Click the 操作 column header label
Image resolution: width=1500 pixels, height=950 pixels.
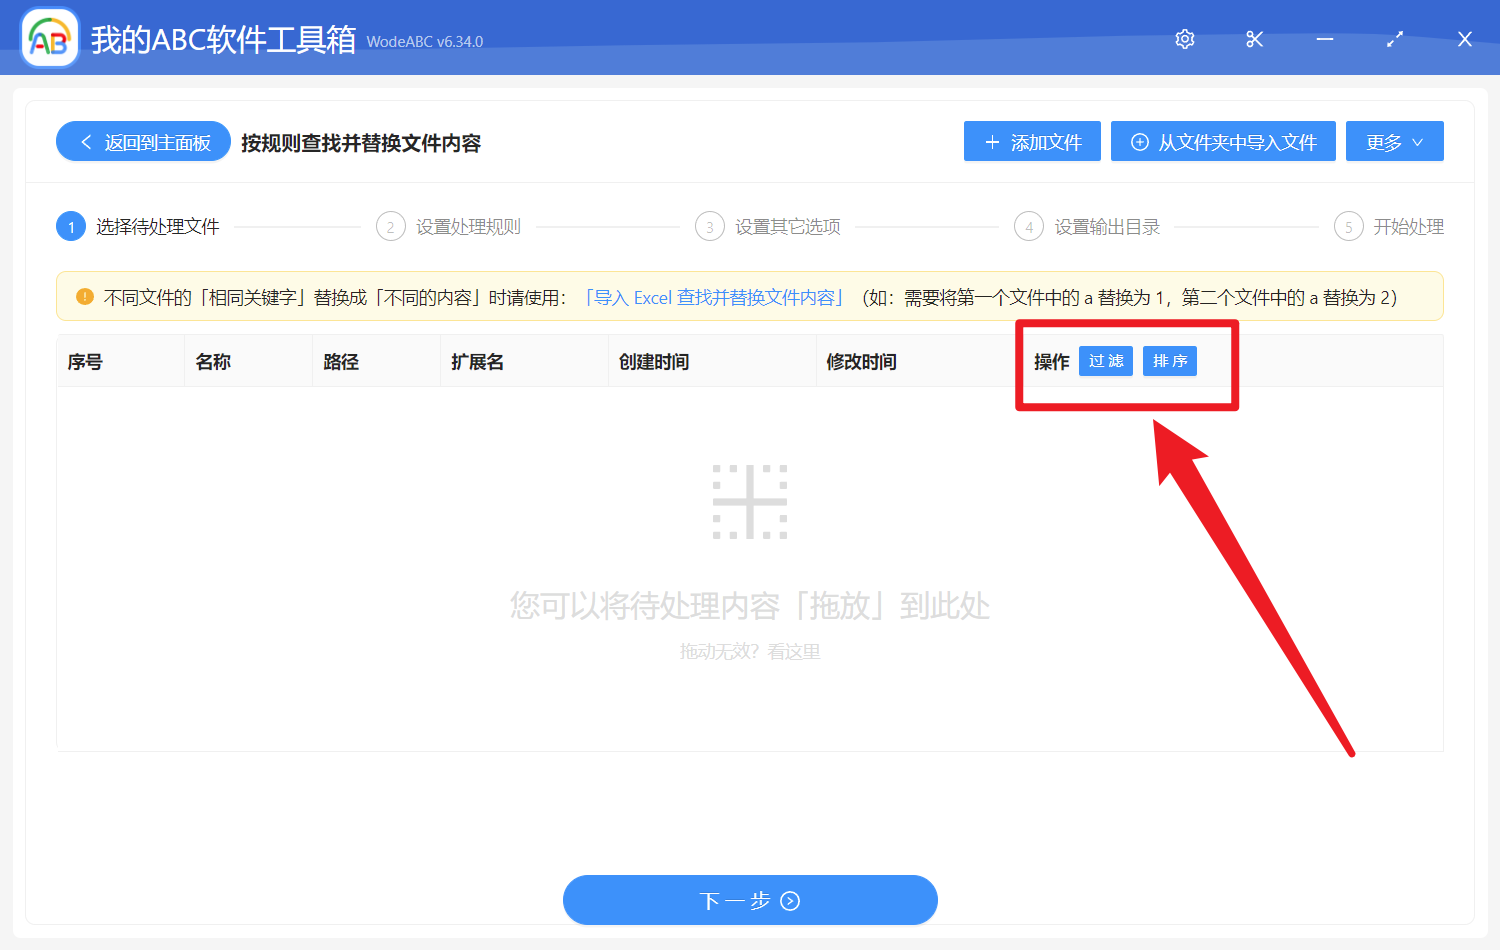click(x=1052, y=362)
